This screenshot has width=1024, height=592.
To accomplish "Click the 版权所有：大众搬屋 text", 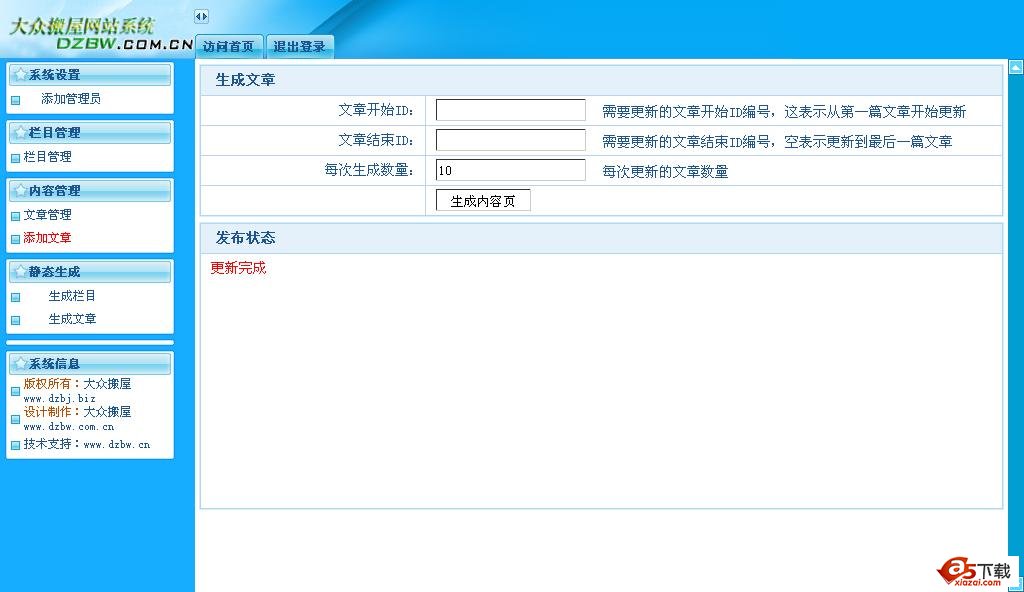I will pos(77,384).
